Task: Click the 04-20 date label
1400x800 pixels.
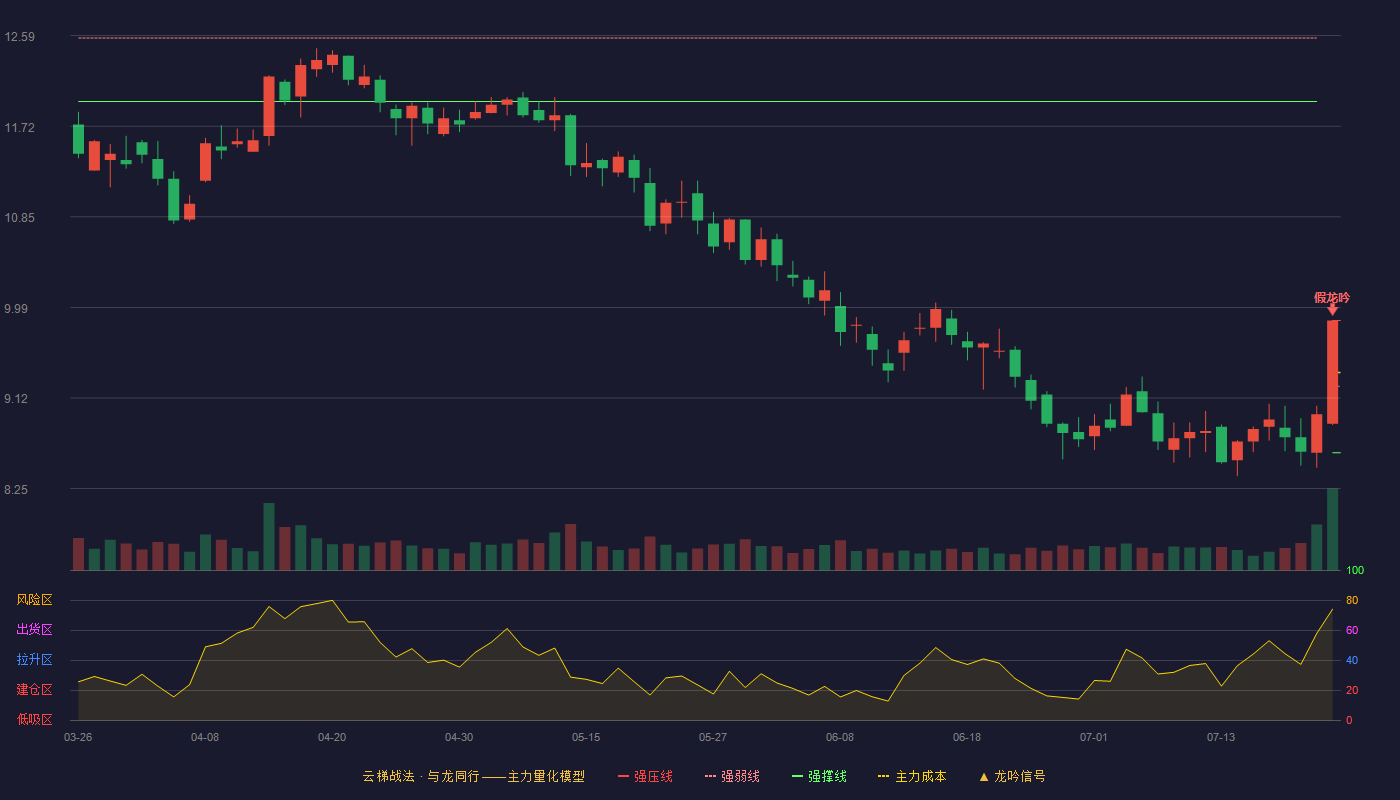Action: click(x=332, y=737)
